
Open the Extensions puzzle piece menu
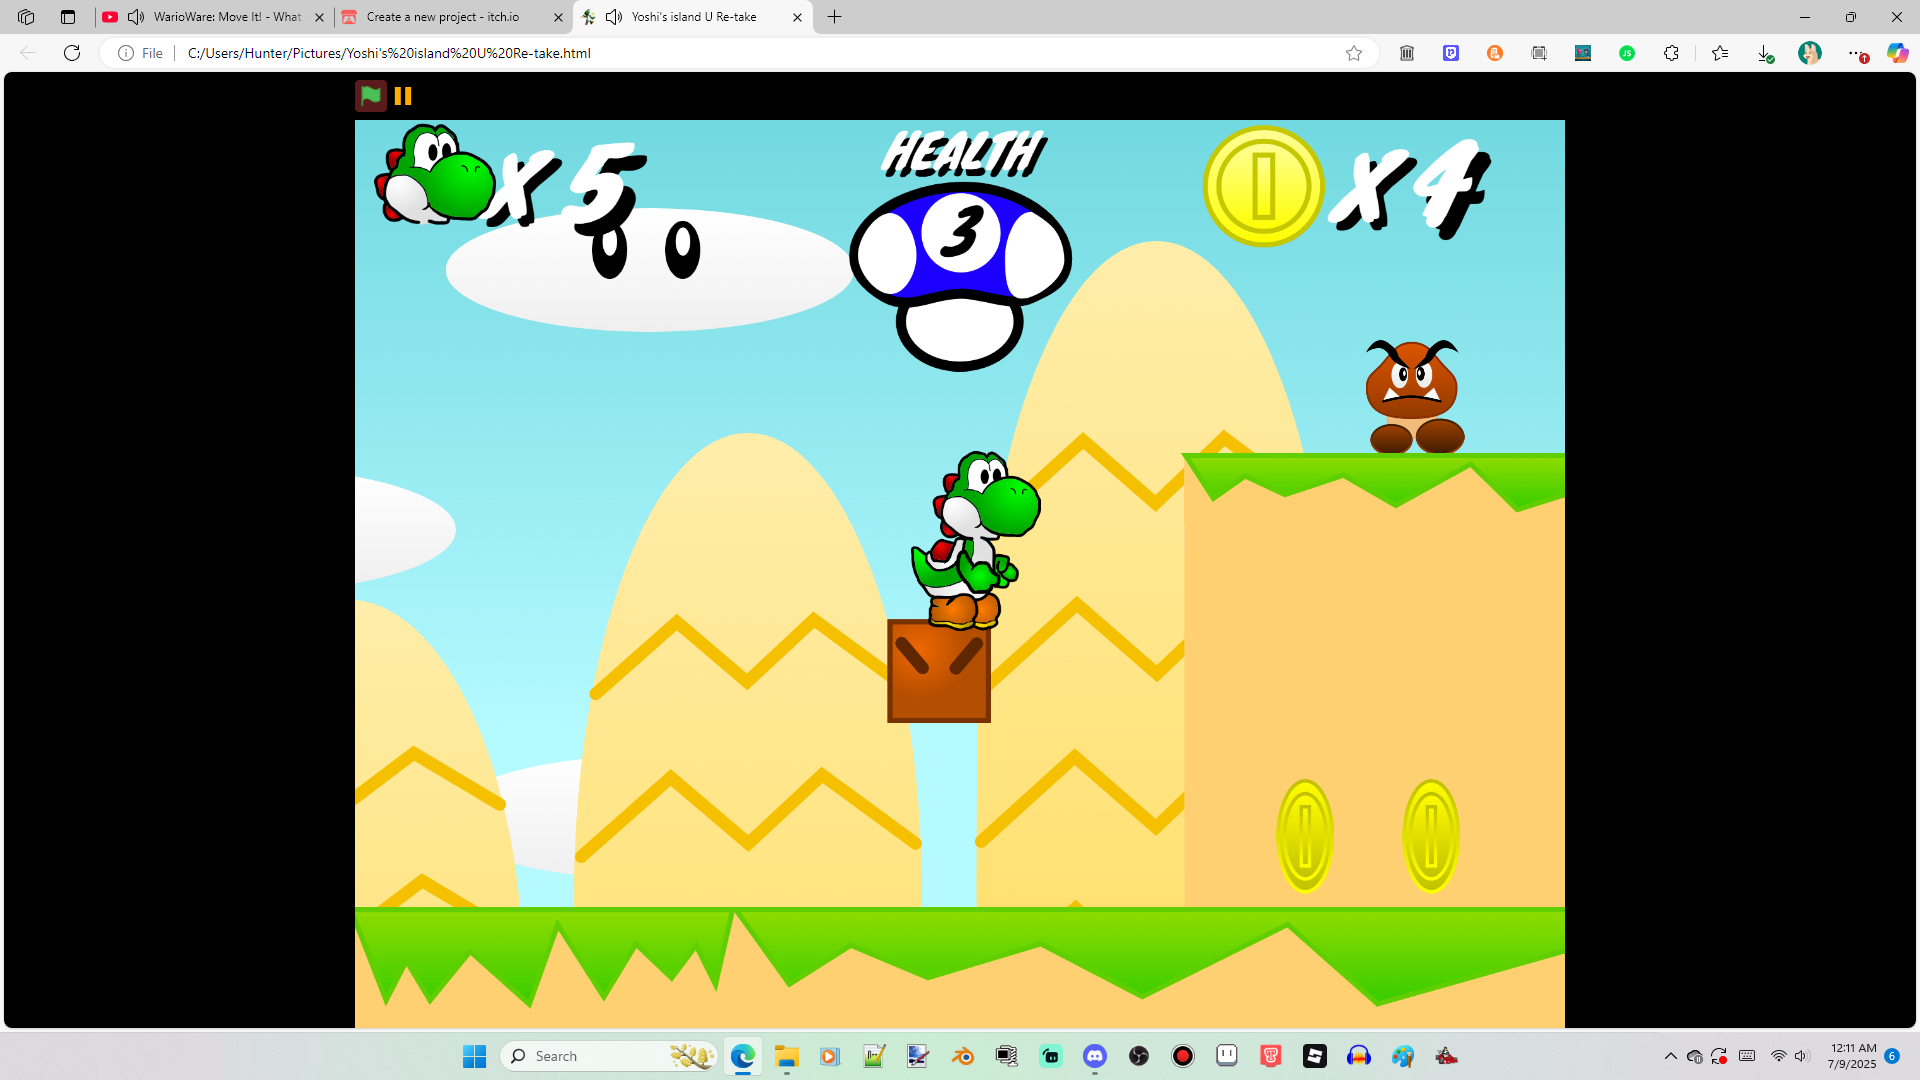coord(1671,53)
